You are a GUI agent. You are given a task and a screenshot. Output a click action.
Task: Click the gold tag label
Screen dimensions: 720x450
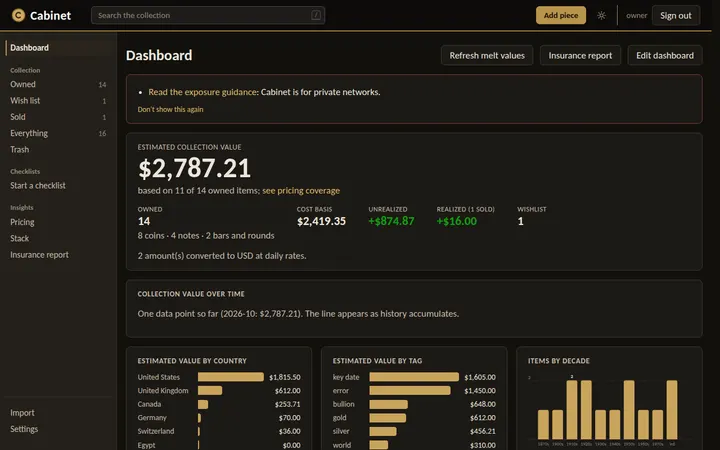click(339, 417)
